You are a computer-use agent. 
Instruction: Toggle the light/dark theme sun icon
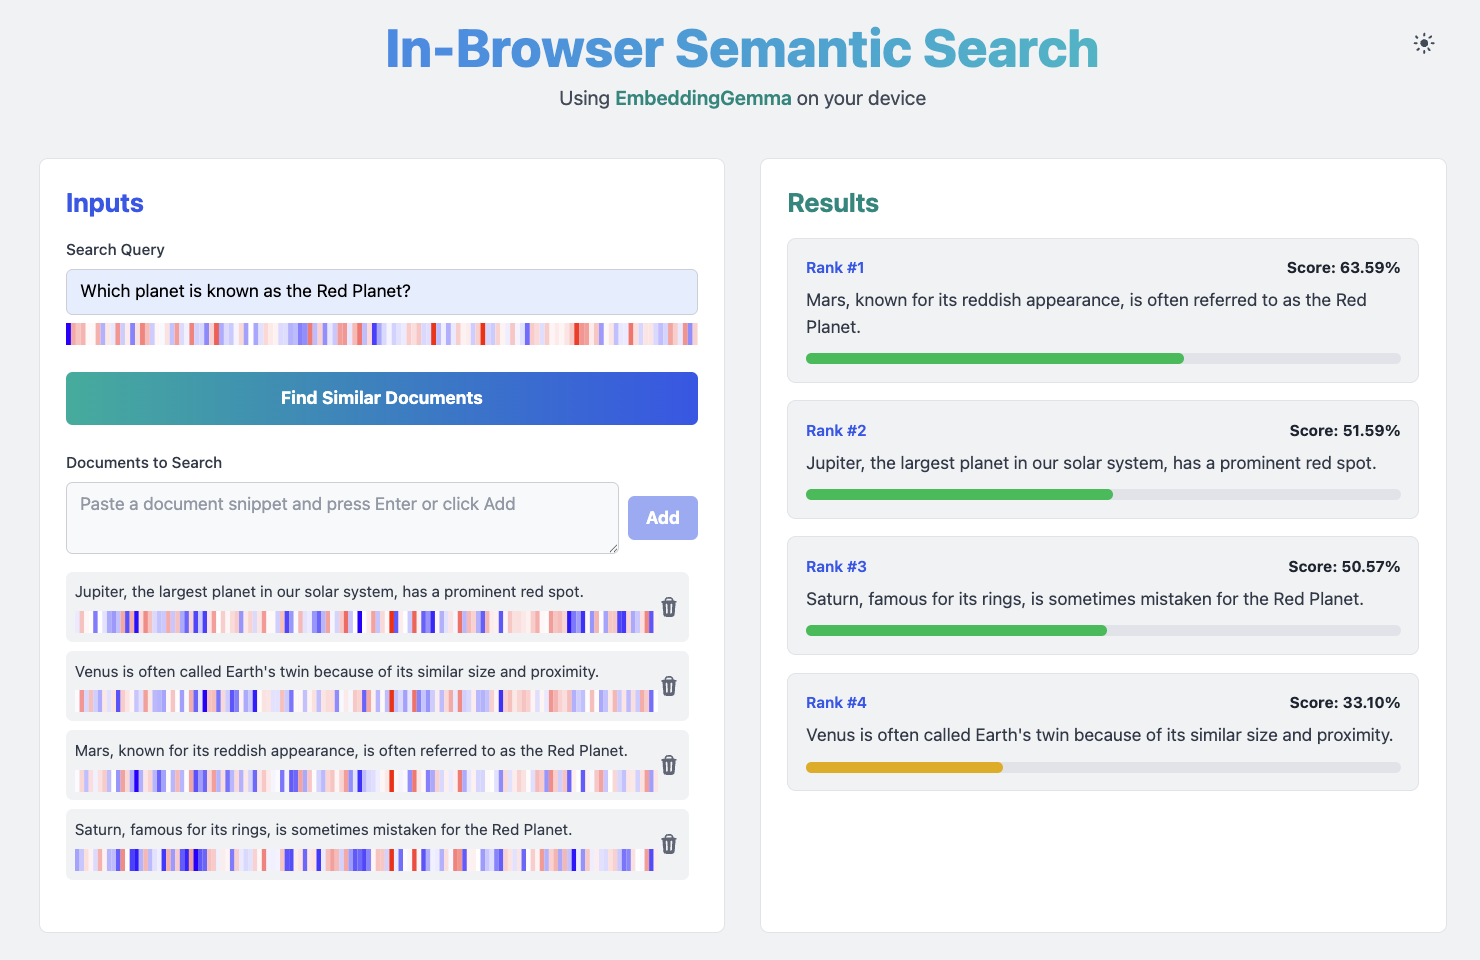(1424, 43)
